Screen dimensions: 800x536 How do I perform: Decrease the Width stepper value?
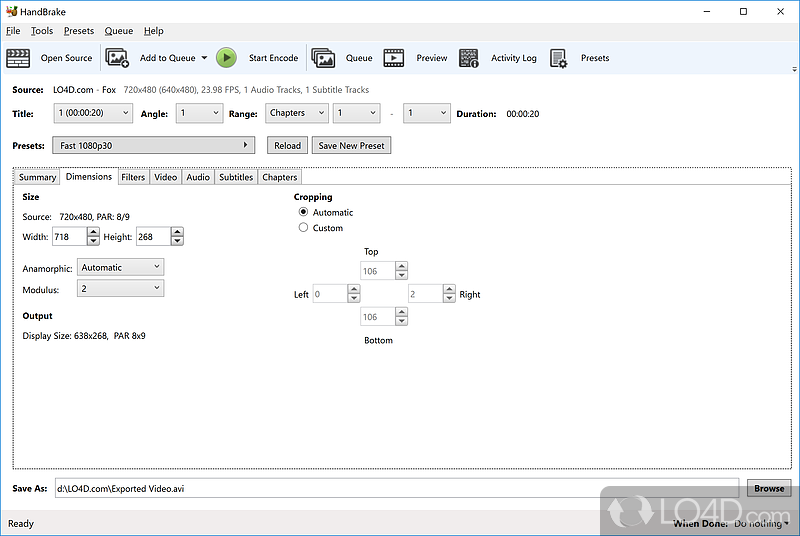(93, 241)
